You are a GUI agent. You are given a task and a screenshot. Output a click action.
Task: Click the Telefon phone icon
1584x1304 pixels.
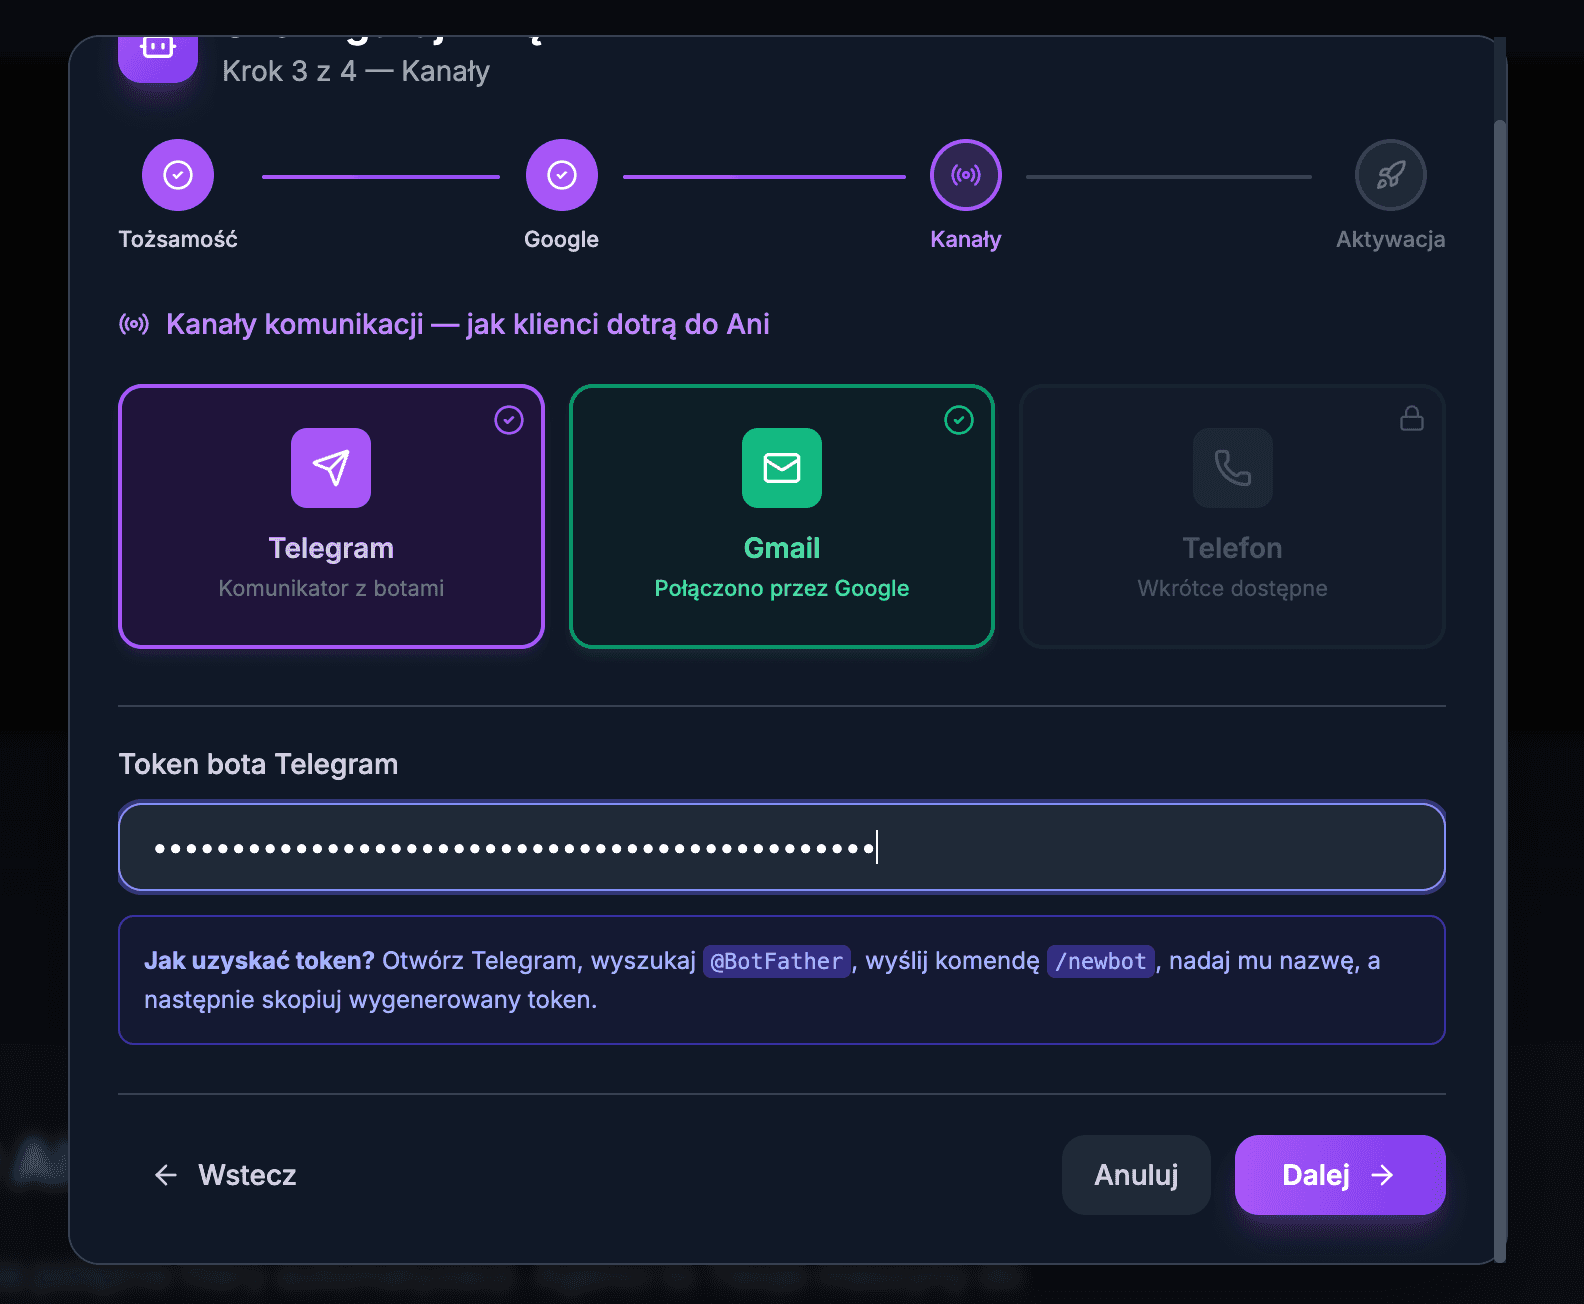pos(1233,468)
